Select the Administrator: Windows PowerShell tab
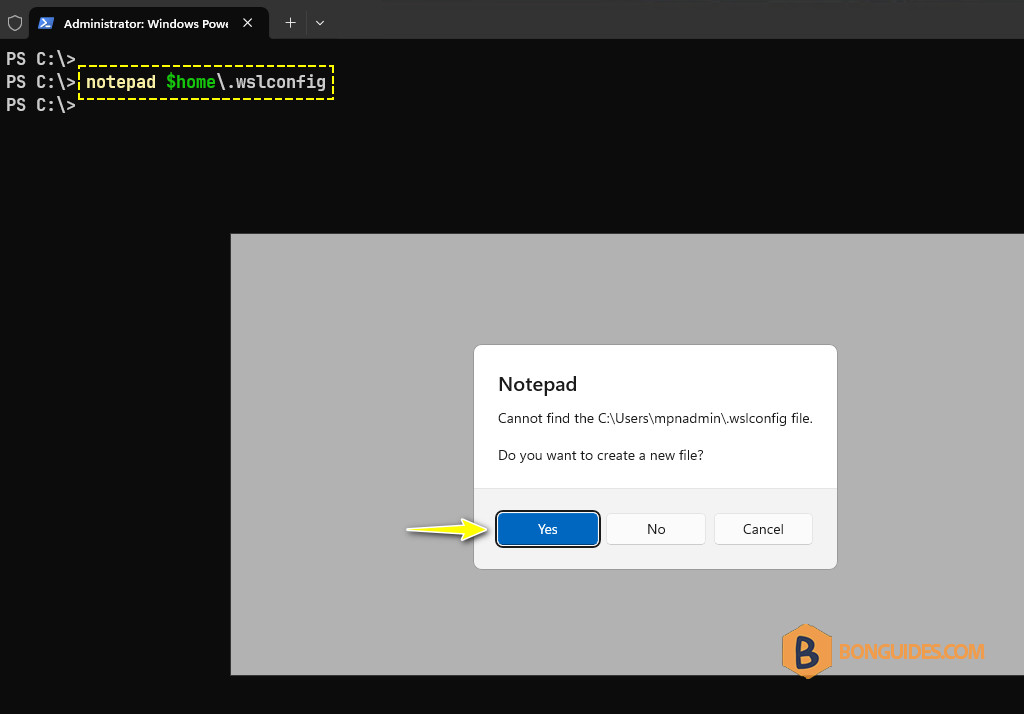1024x714 pixels. click(149, 23)
